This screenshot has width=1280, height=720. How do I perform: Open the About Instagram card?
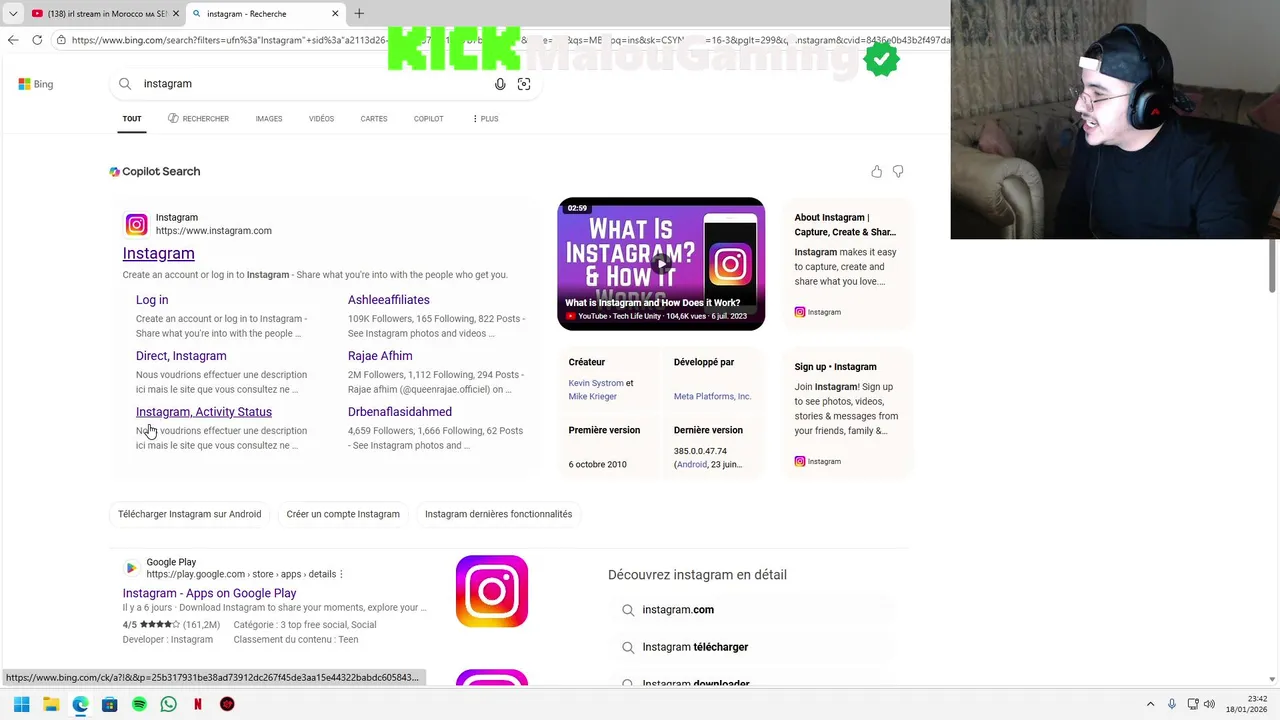coord(847,264)
